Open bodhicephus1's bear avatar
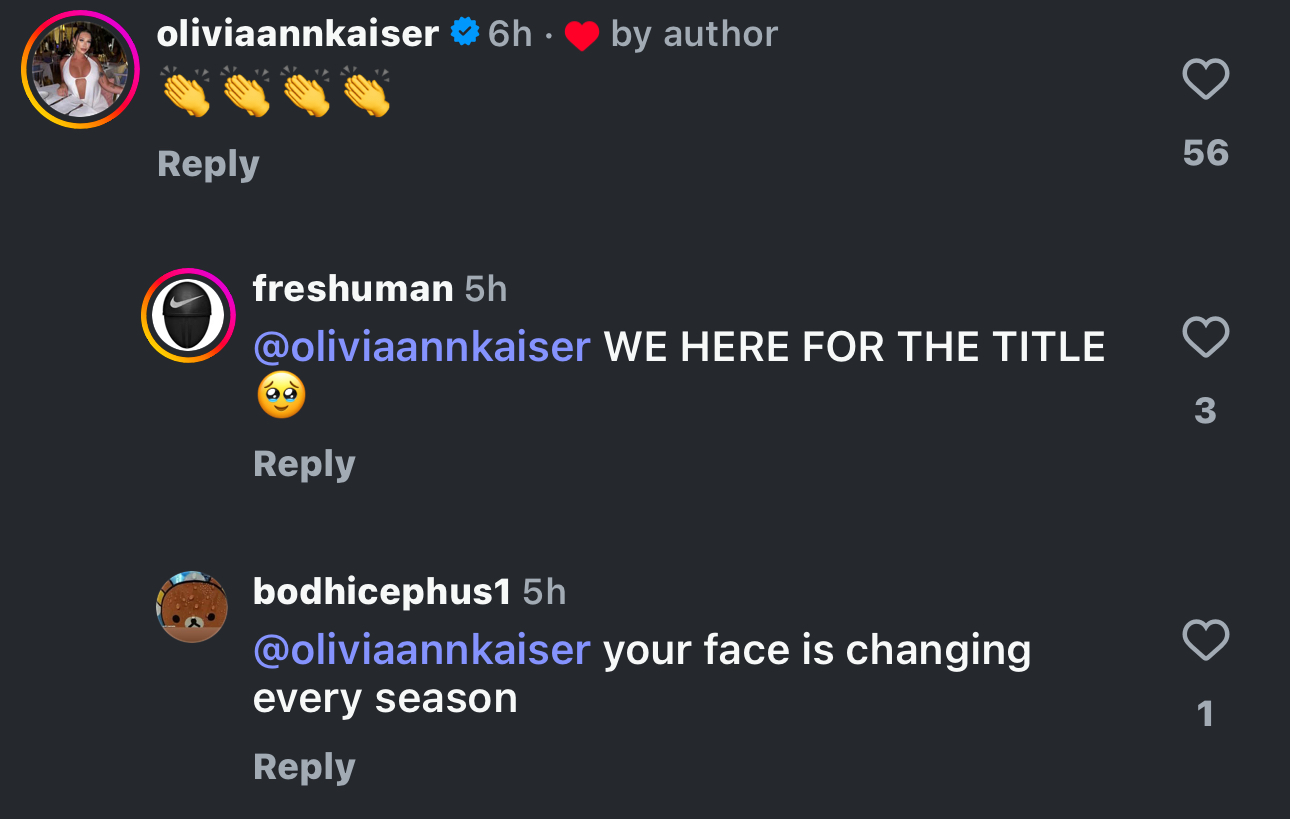Image resolution: width=1290 pixels, height=819 pixels. click(x=192, y=606)
